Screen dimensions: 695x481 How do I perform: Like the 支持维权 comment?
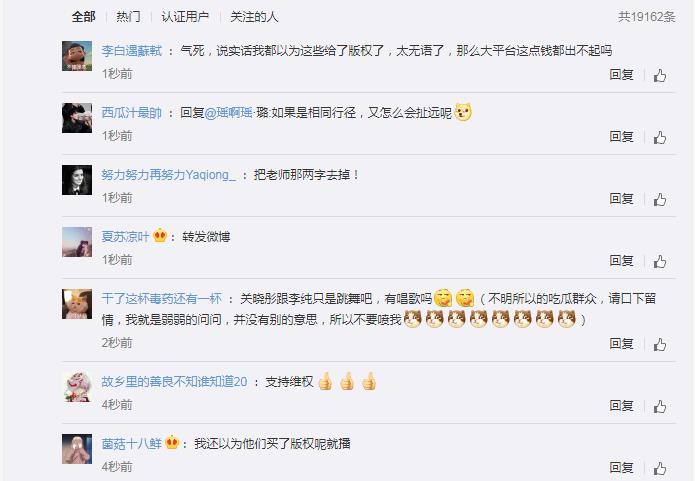[660, 407]
